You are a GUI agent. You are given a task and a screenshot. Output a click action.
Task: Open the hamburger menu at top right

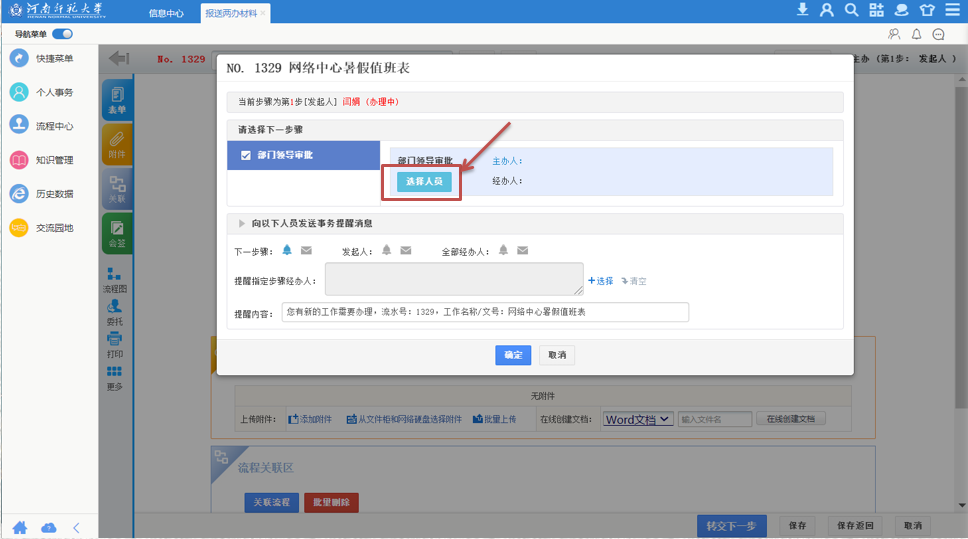(x=952, y=11)
